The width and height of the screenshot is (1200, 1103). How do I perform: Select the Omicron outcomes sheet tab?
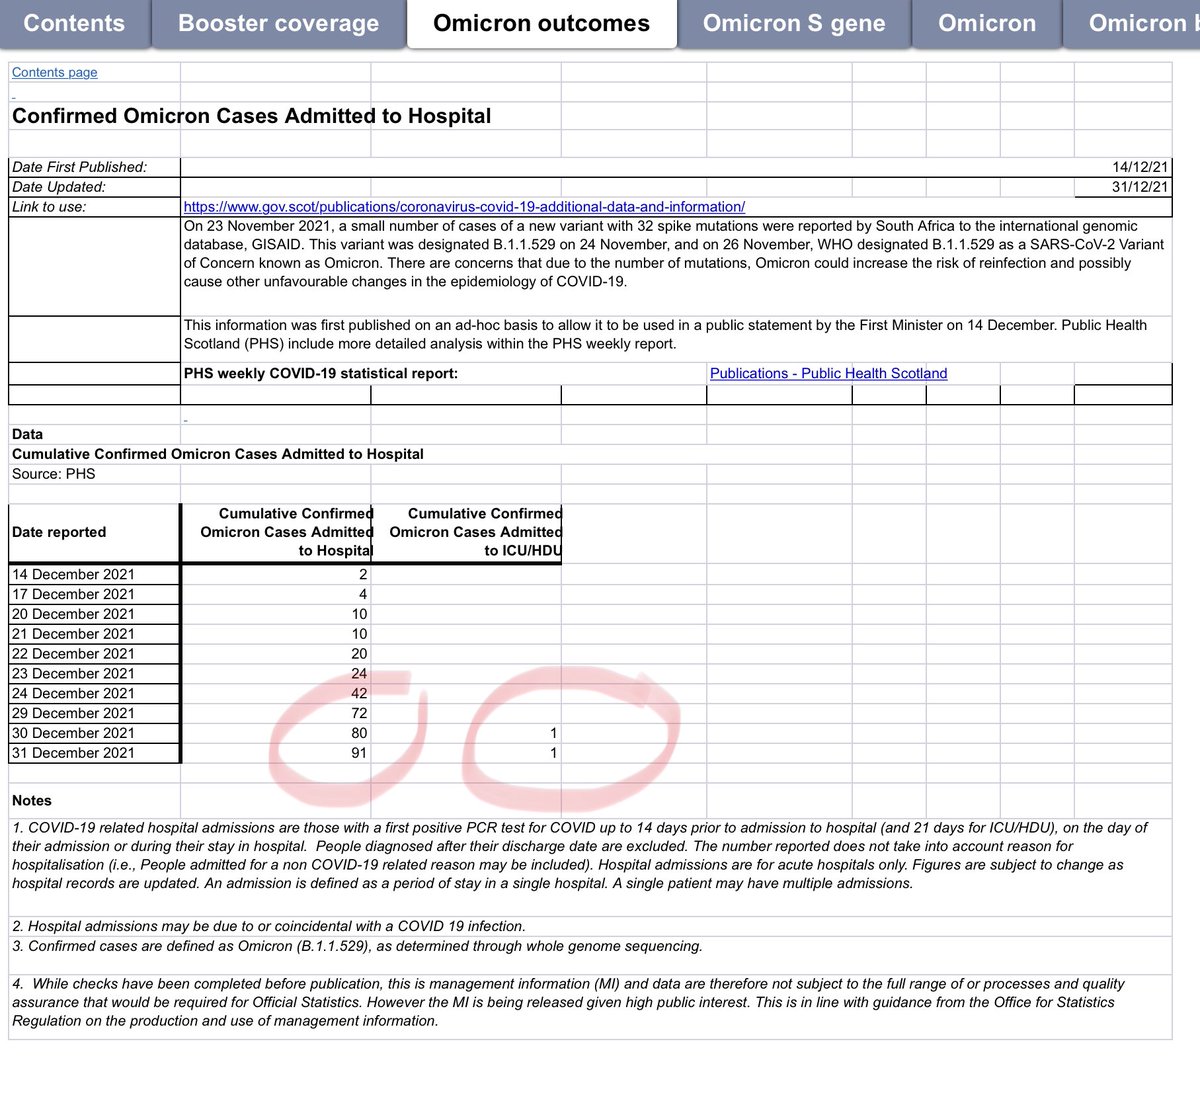[x=541, y=23]
